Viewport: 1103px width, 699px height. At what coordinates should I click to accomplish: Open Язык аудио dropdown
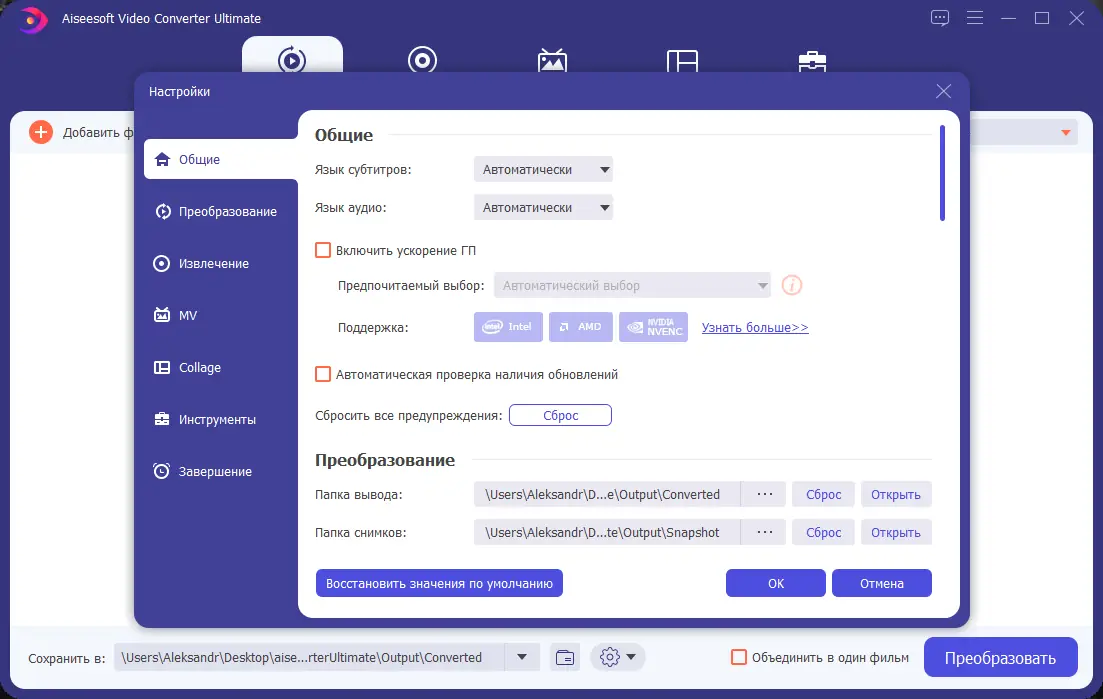tap(543, 207)
